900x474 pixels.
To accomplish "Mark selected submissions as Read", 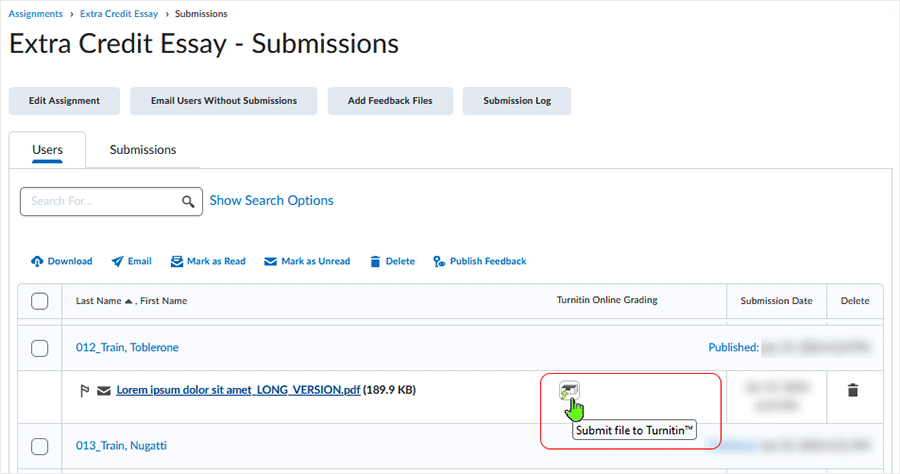I will [208, 261].
